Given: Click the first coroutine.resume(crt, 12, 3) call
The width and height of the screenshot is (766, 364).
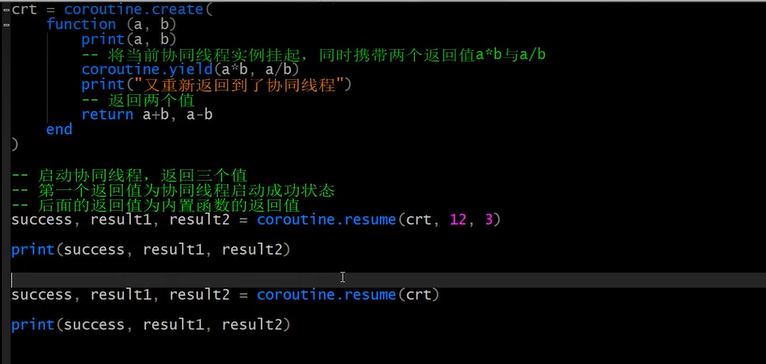Looking at the screenshot, I should tap(379, 220).
